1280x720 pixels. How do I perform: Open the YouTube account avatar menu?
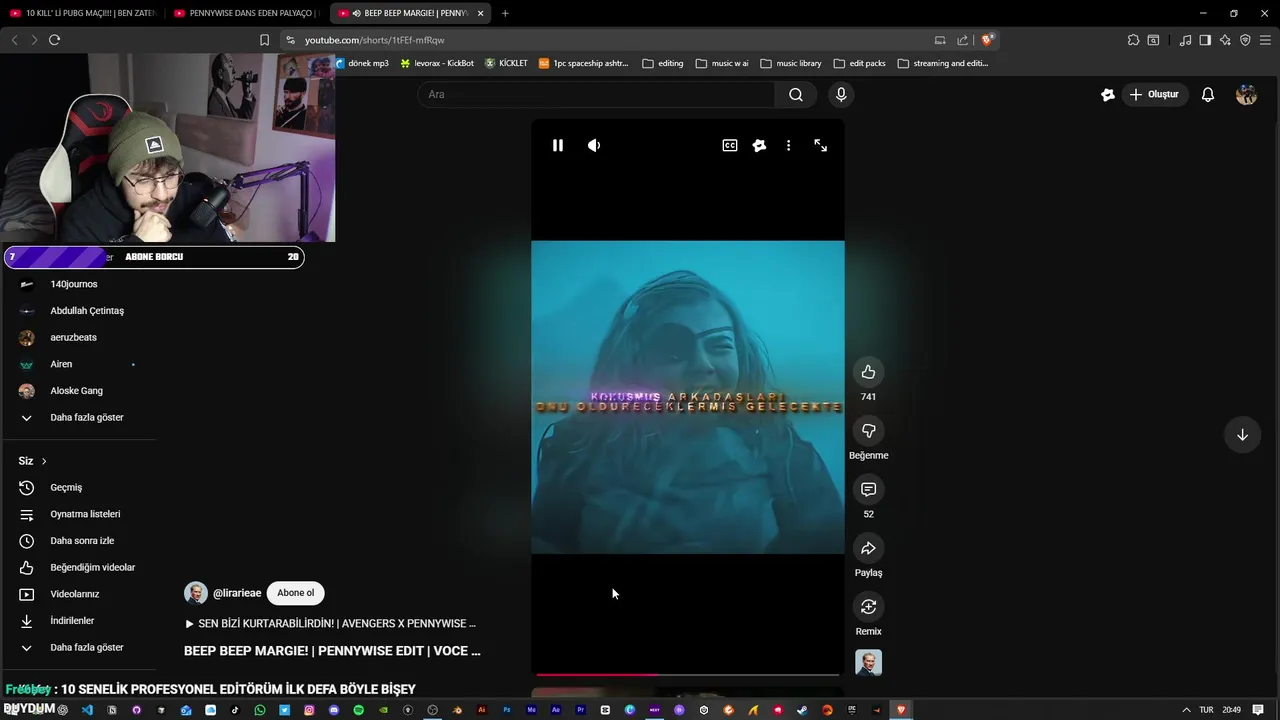tap(1246, 94)
